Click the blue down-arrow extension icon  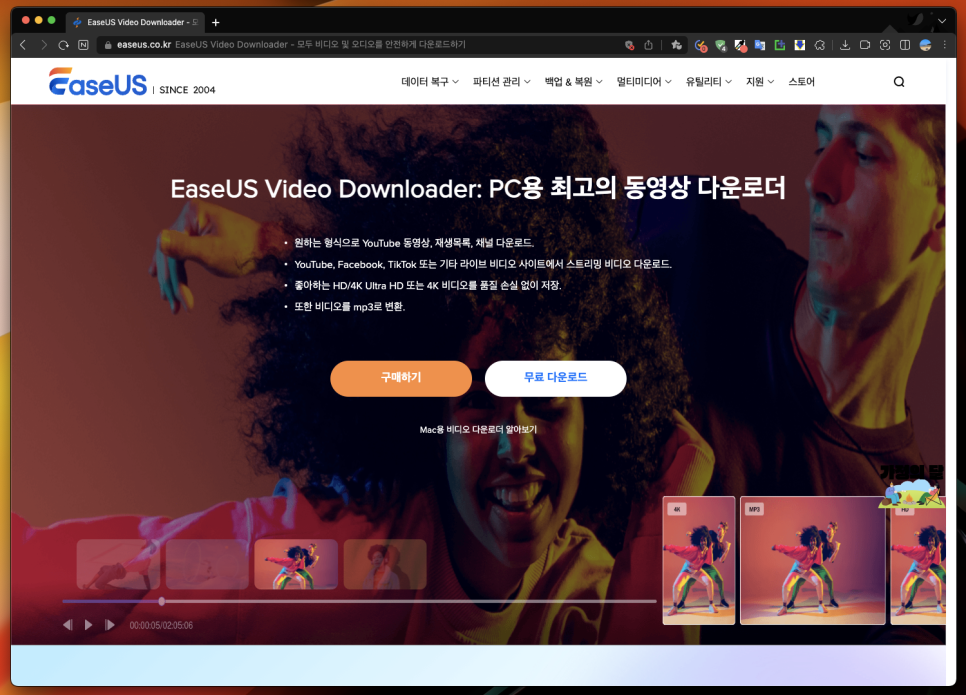800,45
